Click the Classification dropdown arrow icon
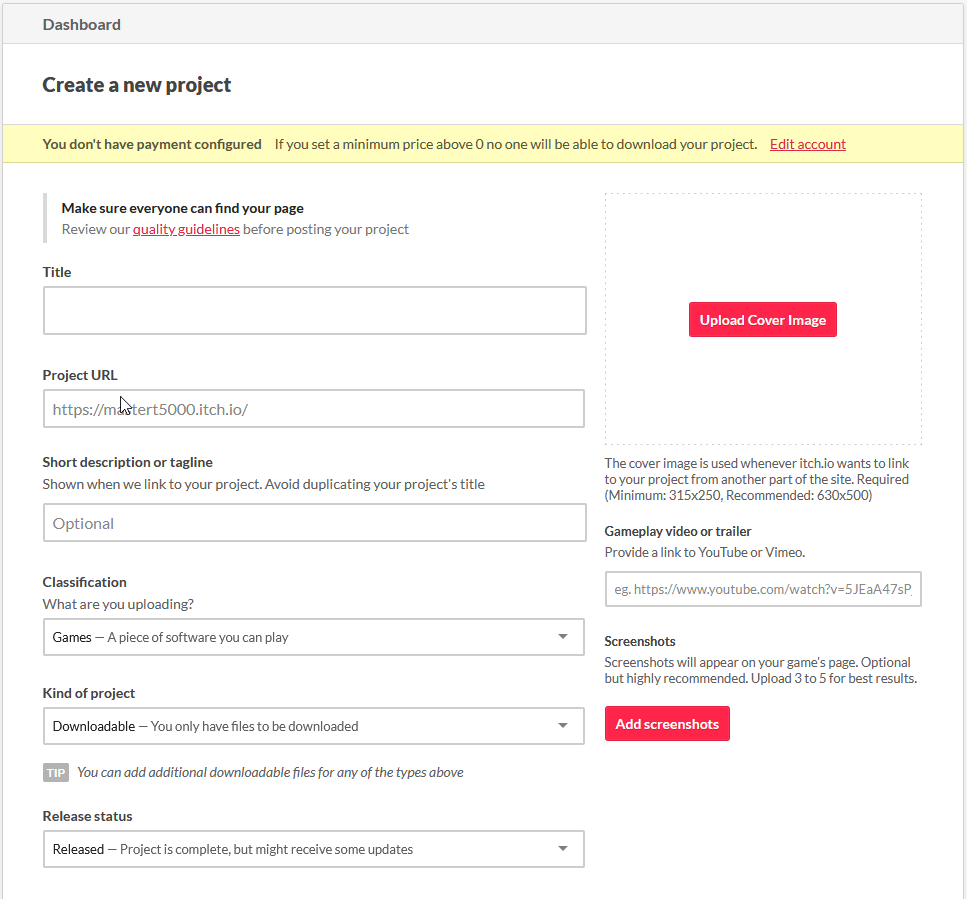This screenshot has width=967, height=899. click(562, 636)
